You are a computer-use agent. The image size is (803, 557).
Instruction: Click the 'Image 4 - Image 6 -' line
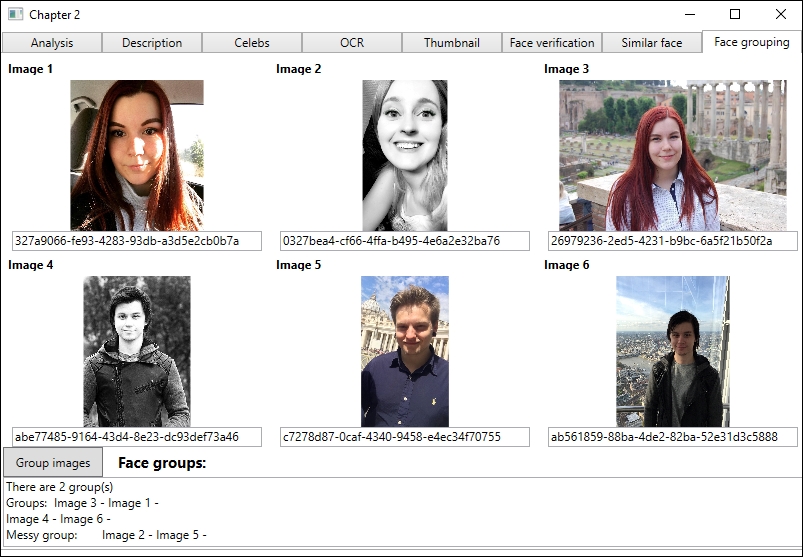(58, 519)
